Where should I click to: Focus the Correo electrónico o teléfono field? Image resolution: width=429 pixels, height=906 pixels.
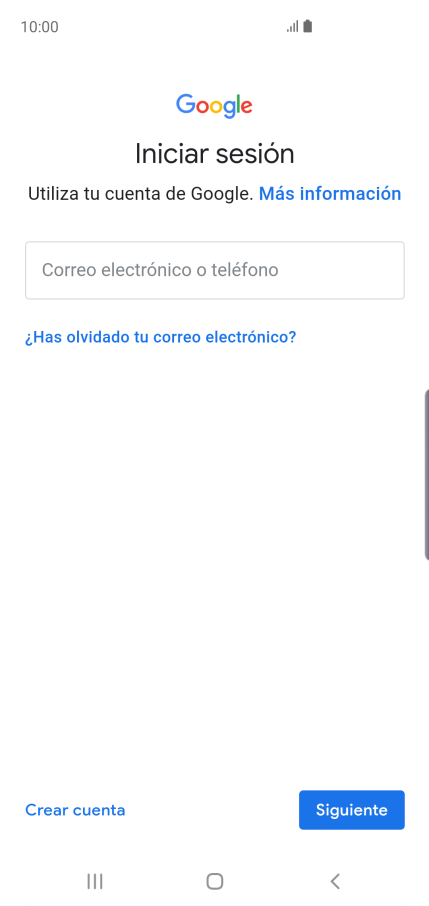click(214, 270)
